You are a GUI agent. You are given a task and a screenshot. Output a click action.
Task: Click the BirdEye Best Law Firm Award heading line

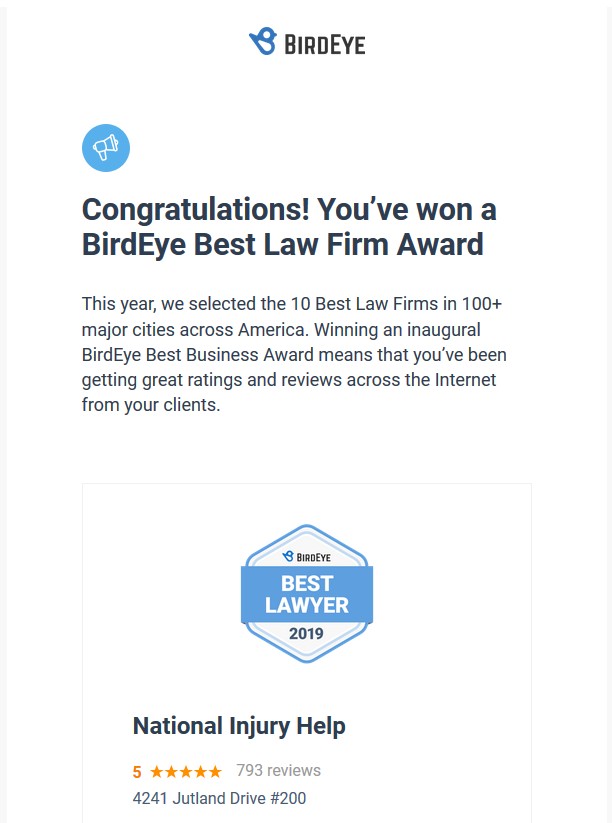click(282, 245)
